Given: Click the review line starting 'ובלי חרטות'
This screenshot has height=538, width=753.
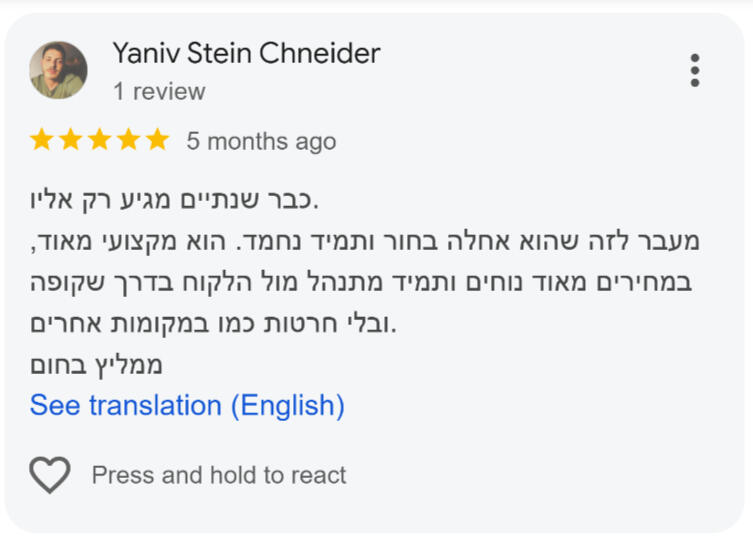Looking at the screenshot, I should pyautogui.click(x=213, y=323).
